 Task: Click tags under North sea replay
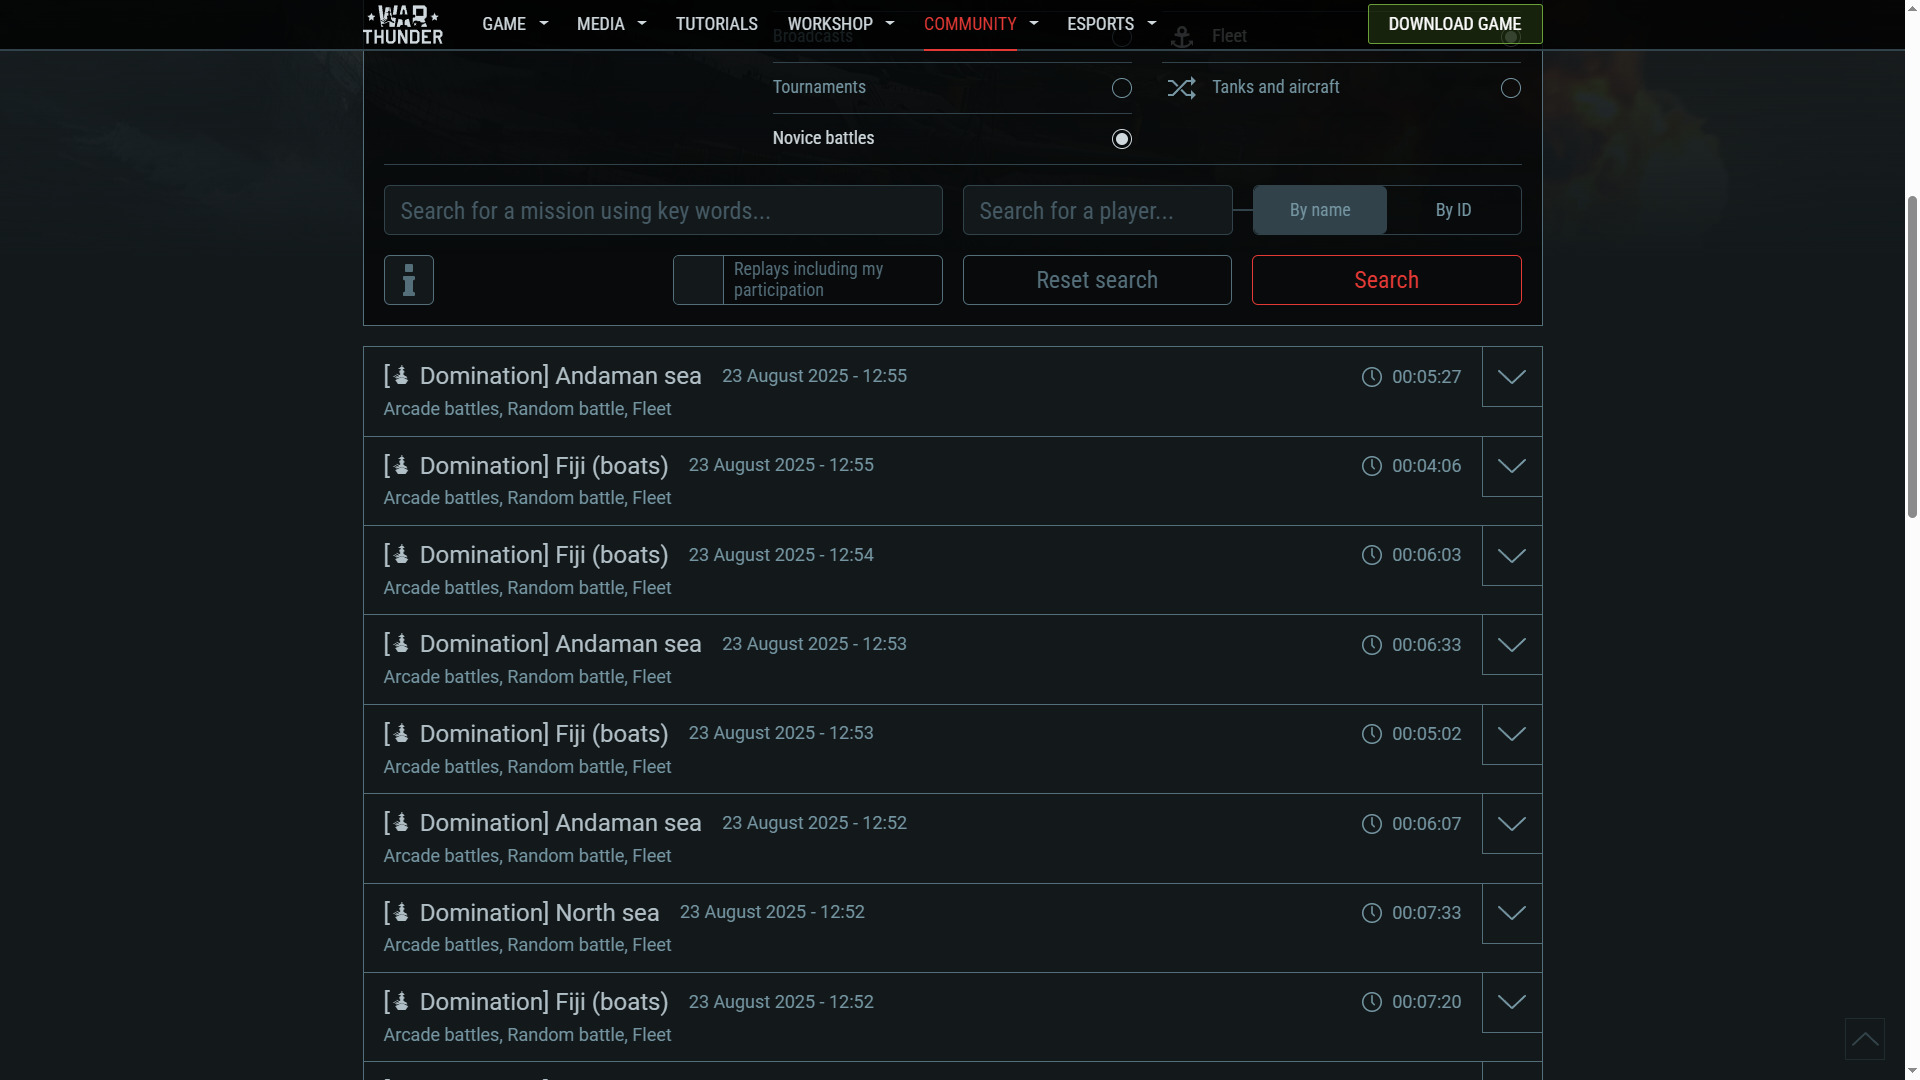coord(527,945)
